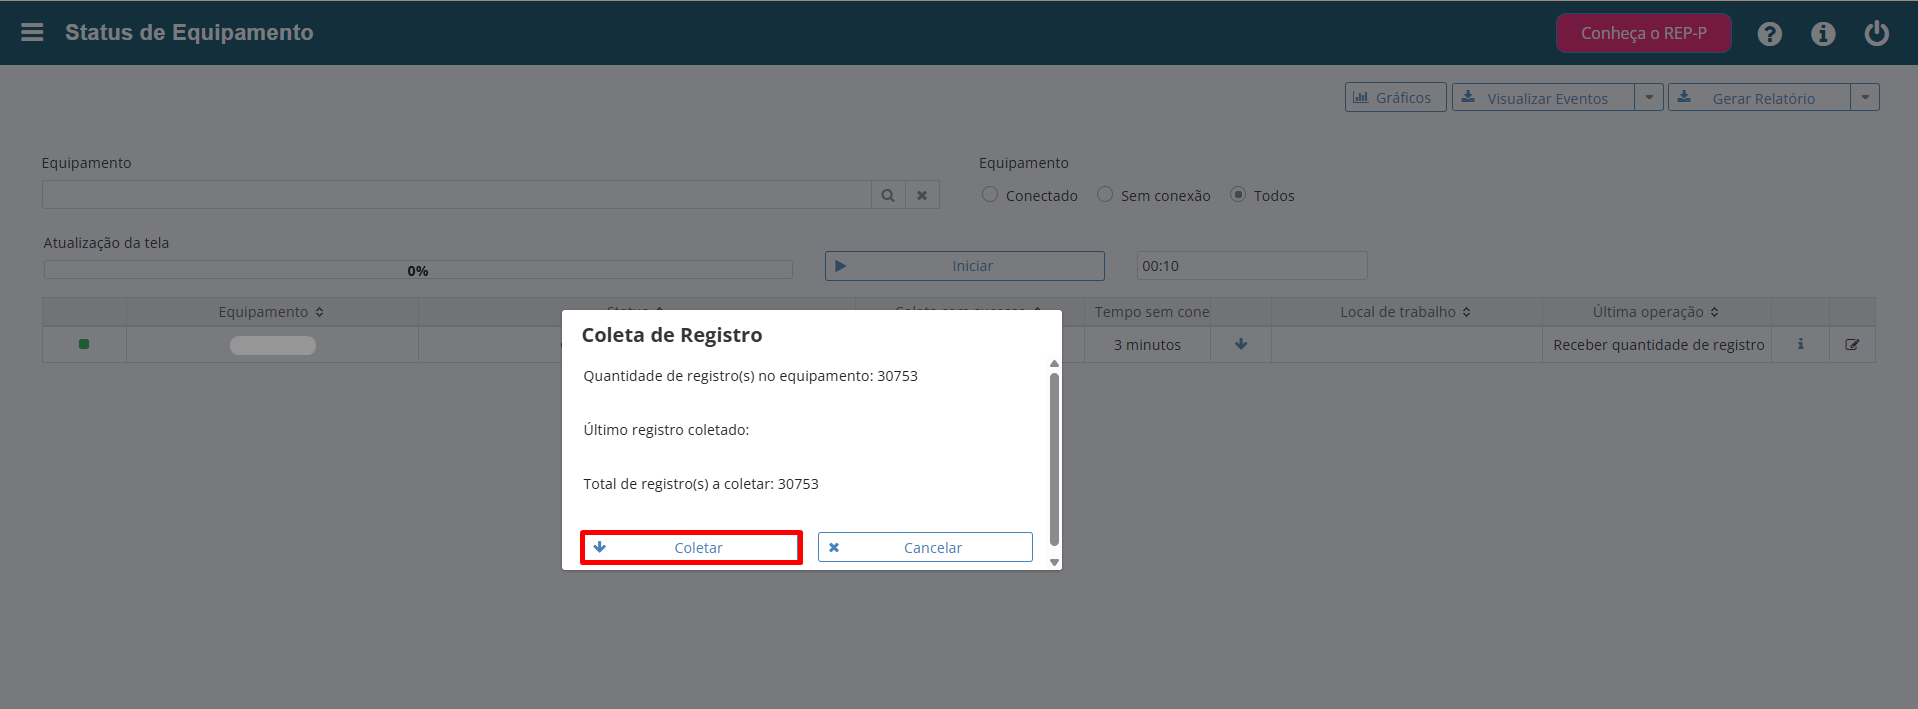The width and height of the screenshot is (1918, 709).
Task: Open the help question mark icon
Action: [x=1769, y=34]
